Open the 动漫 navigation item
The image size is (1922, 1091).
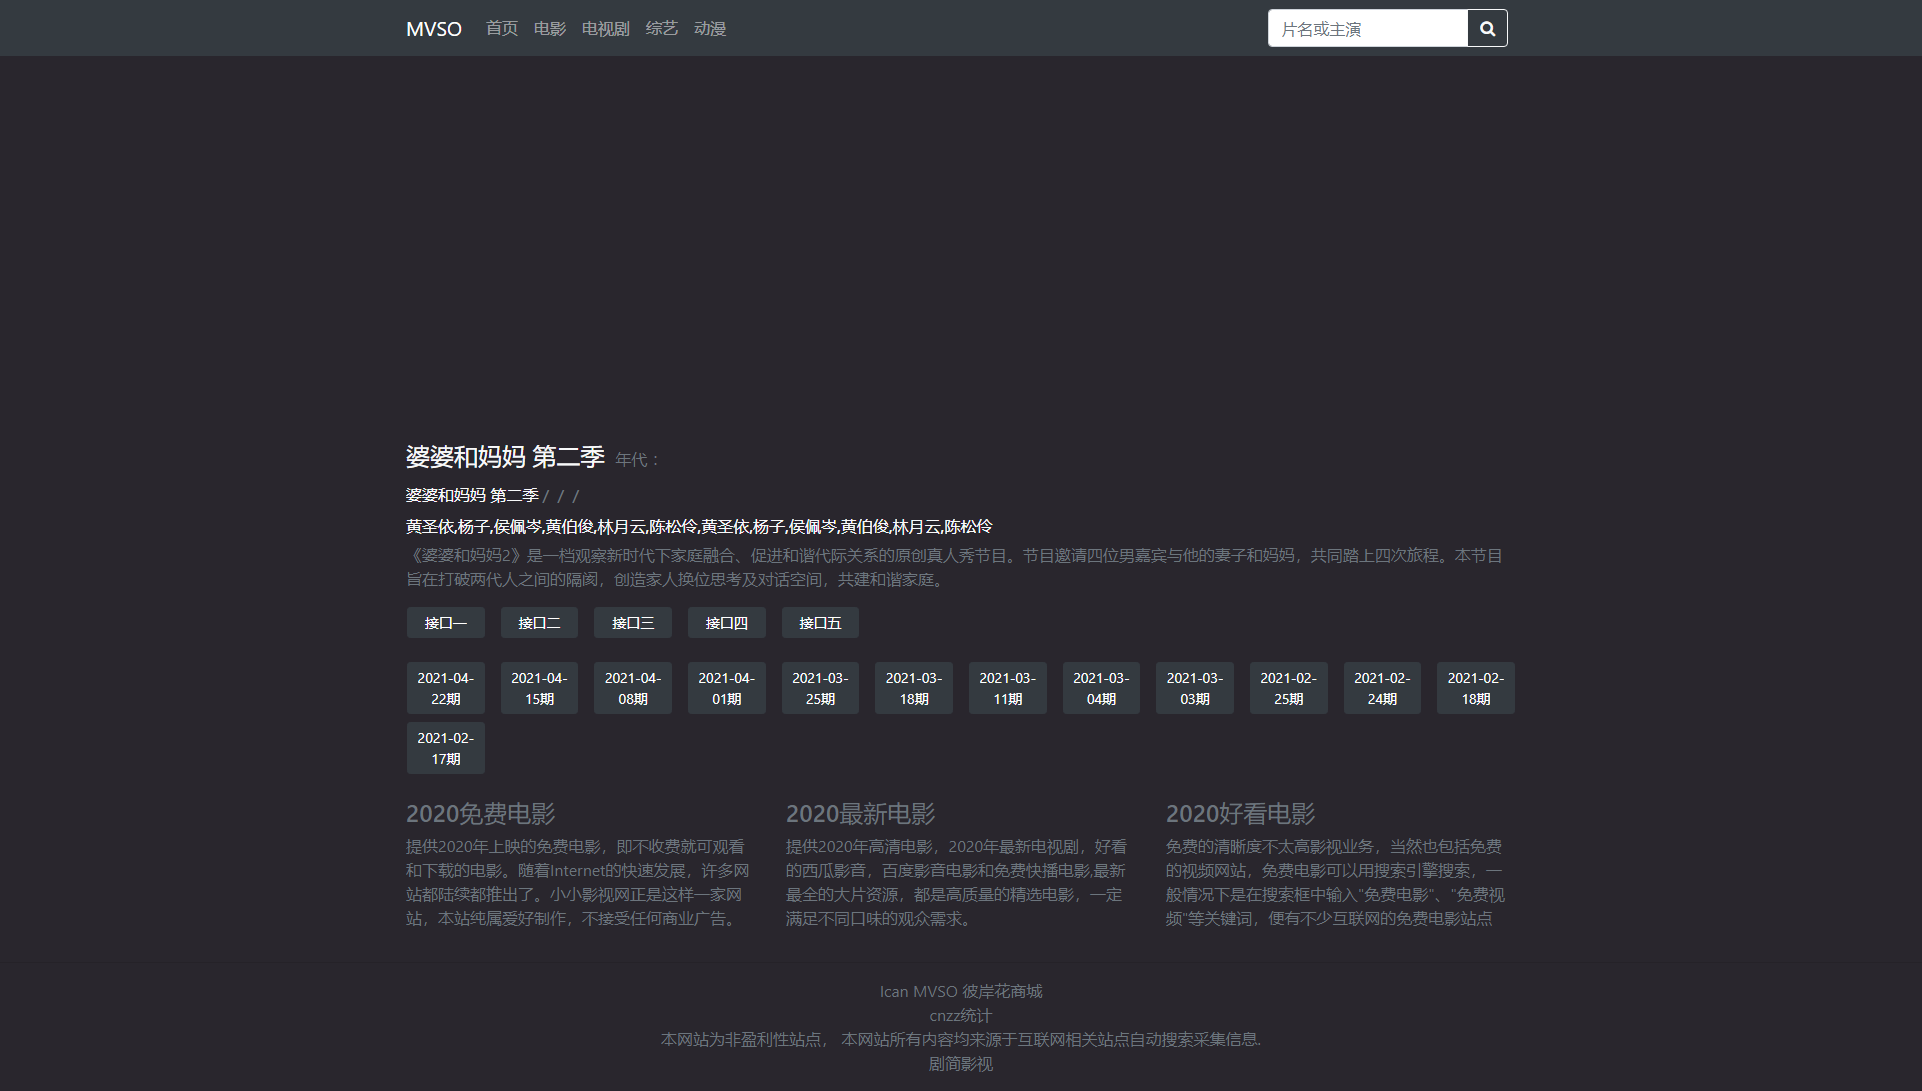[710, 29]
